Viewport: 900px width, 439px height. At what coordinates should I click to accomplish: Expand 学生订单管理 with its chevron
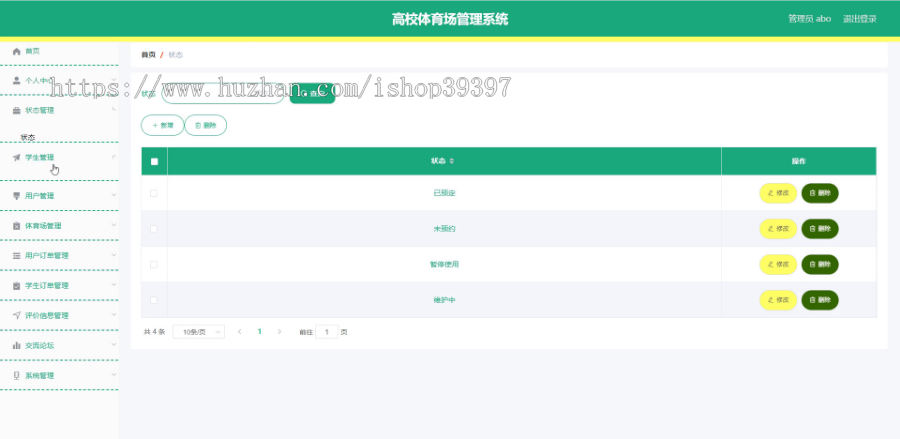(114, 285)
